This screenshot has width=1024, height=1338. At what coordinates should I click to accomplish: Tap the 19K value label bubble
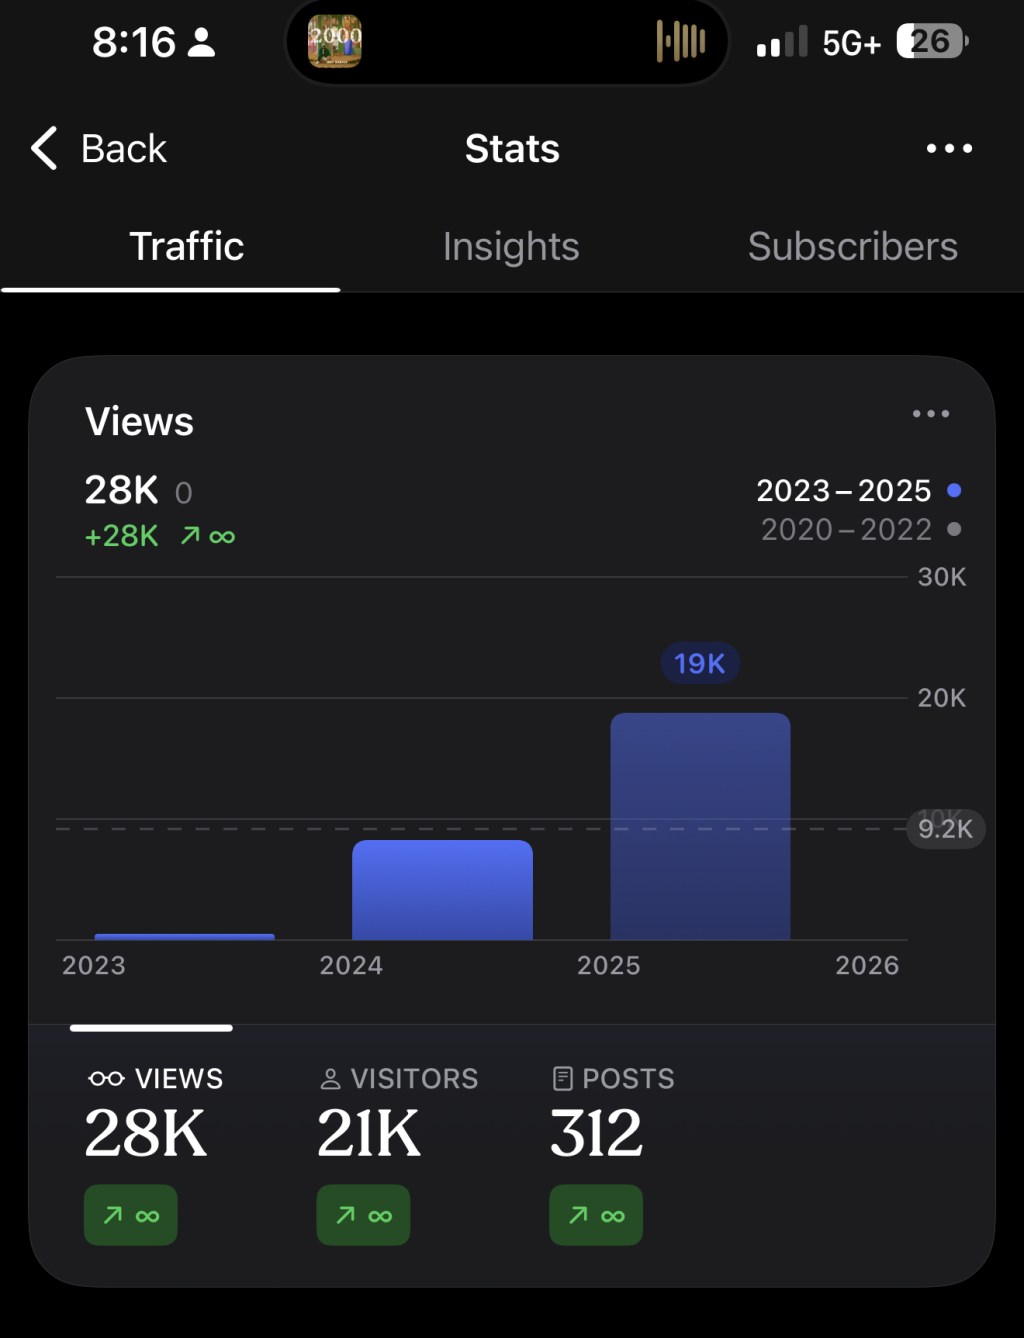(x=699, y=663)
